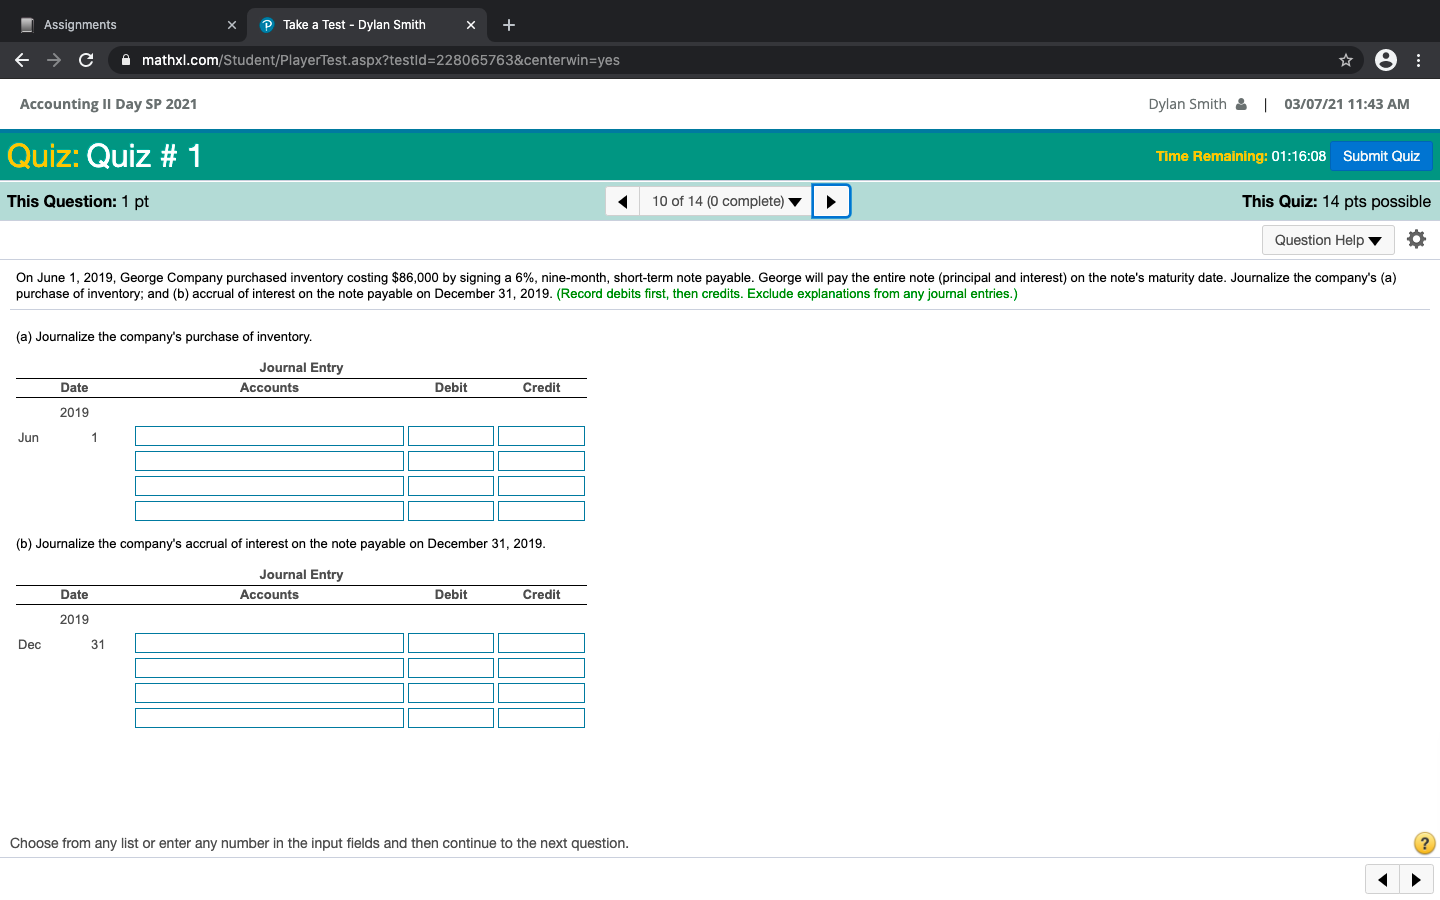The image size is (1440, 900).
Task: Reload the page in the browser
Action: pos(86,60)
